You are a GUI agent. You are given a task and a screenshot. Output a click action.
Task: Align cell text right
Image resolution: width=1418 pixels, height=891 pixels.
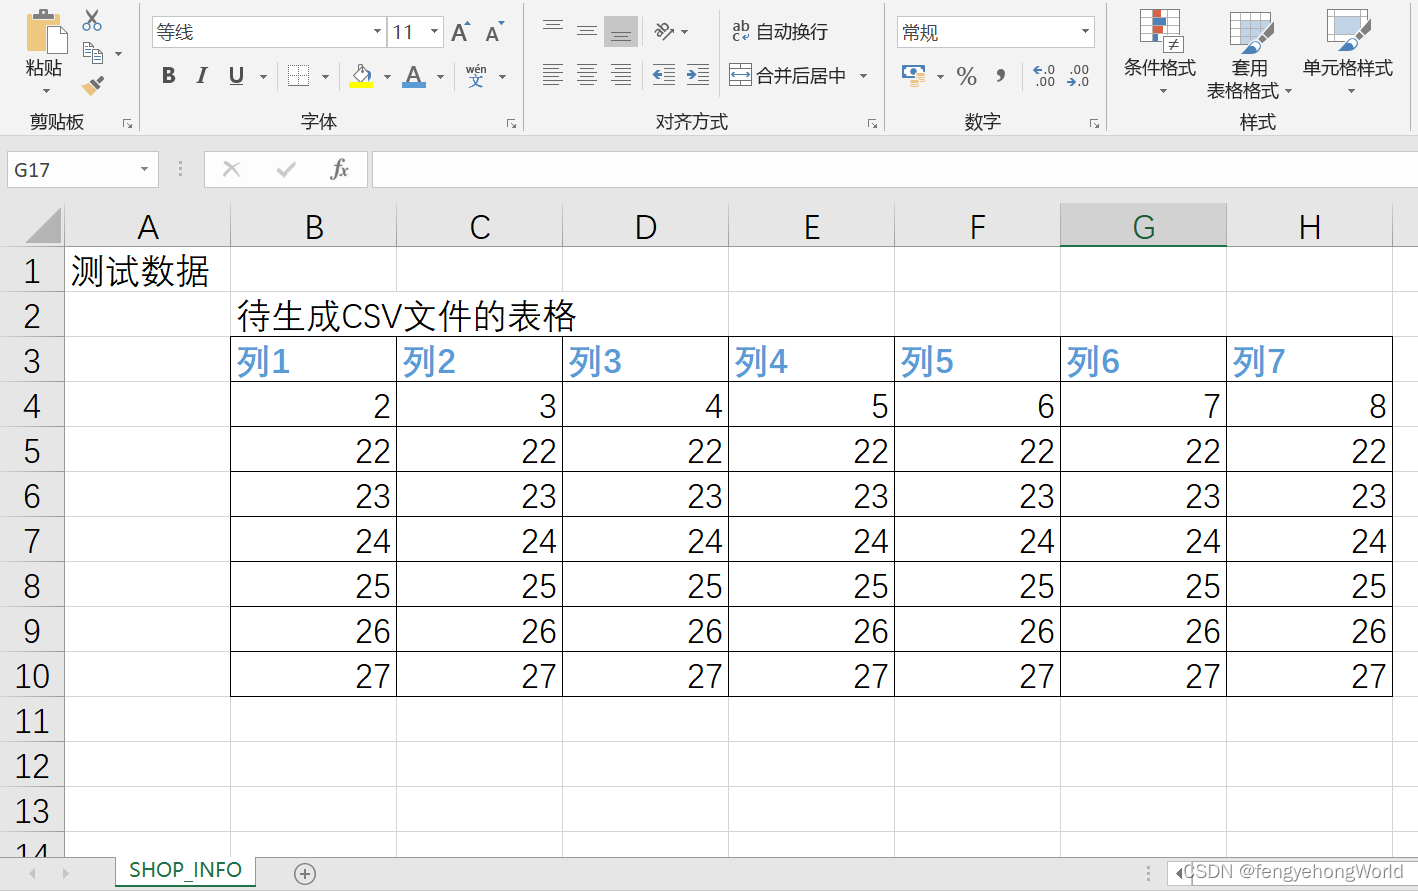coord(621,75)
